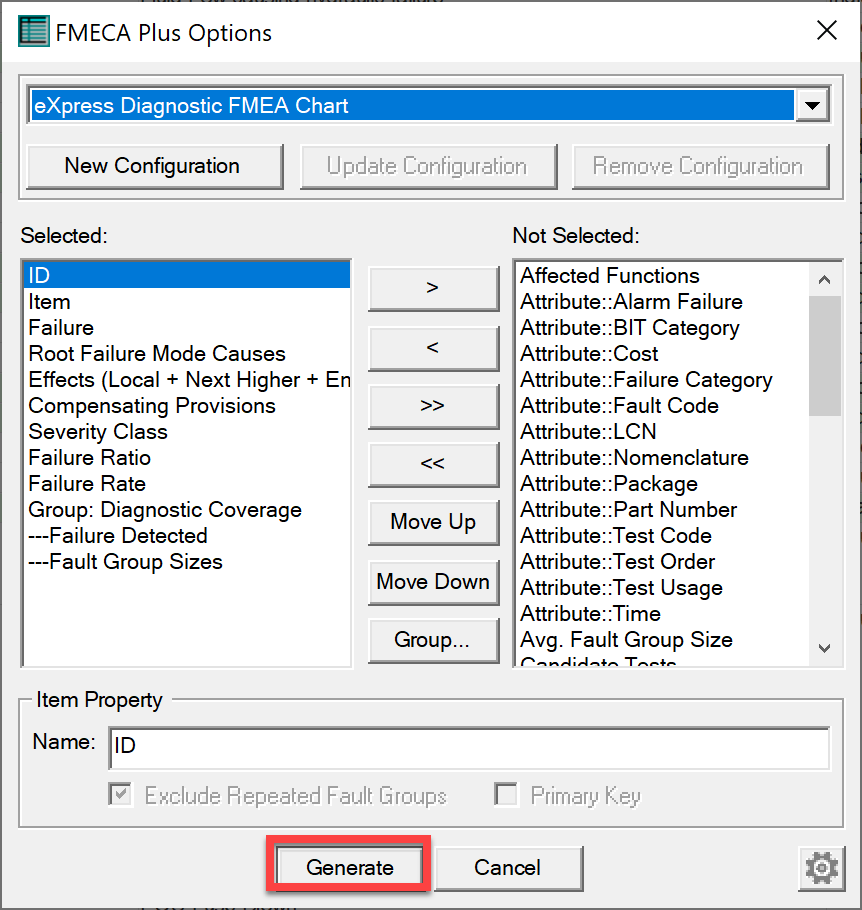Image resolution: width=862 pixels, height=910 pixels.
Task: Click the Remove Configuration button
Action: click(x=700, y=167)
